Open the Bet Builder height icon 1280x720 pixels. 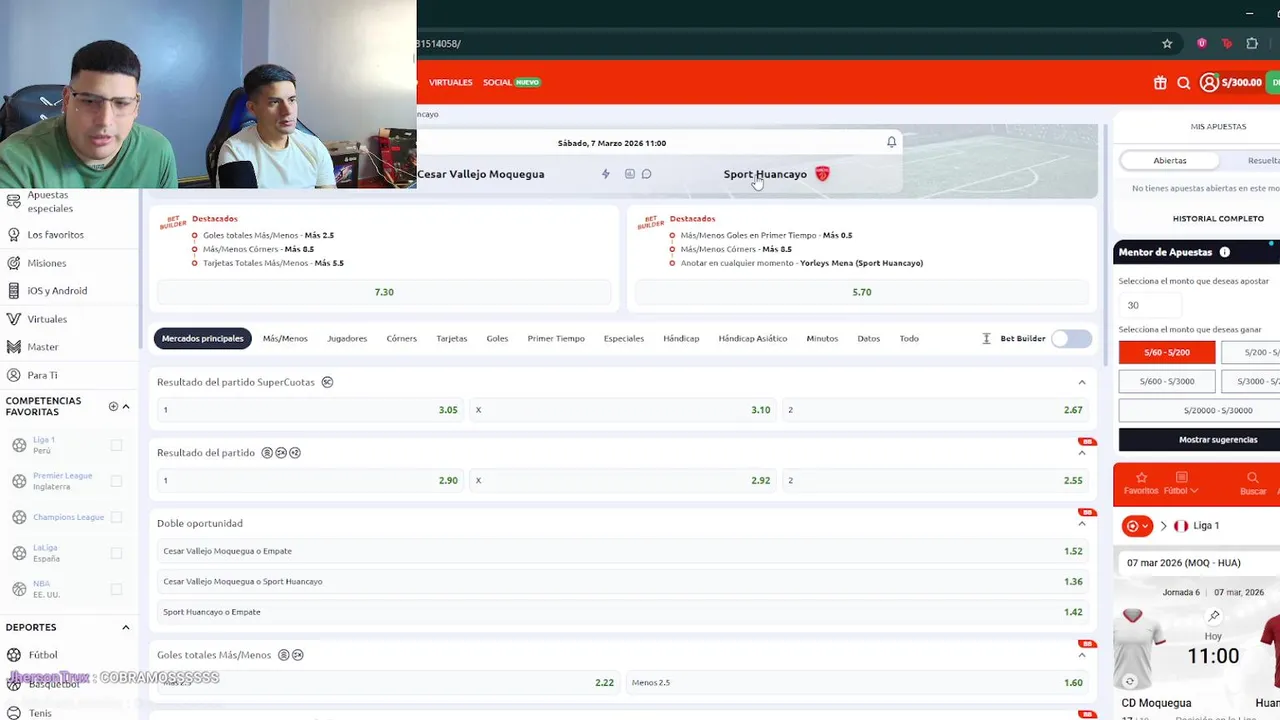pyautogui.click(x=986, y=339)
